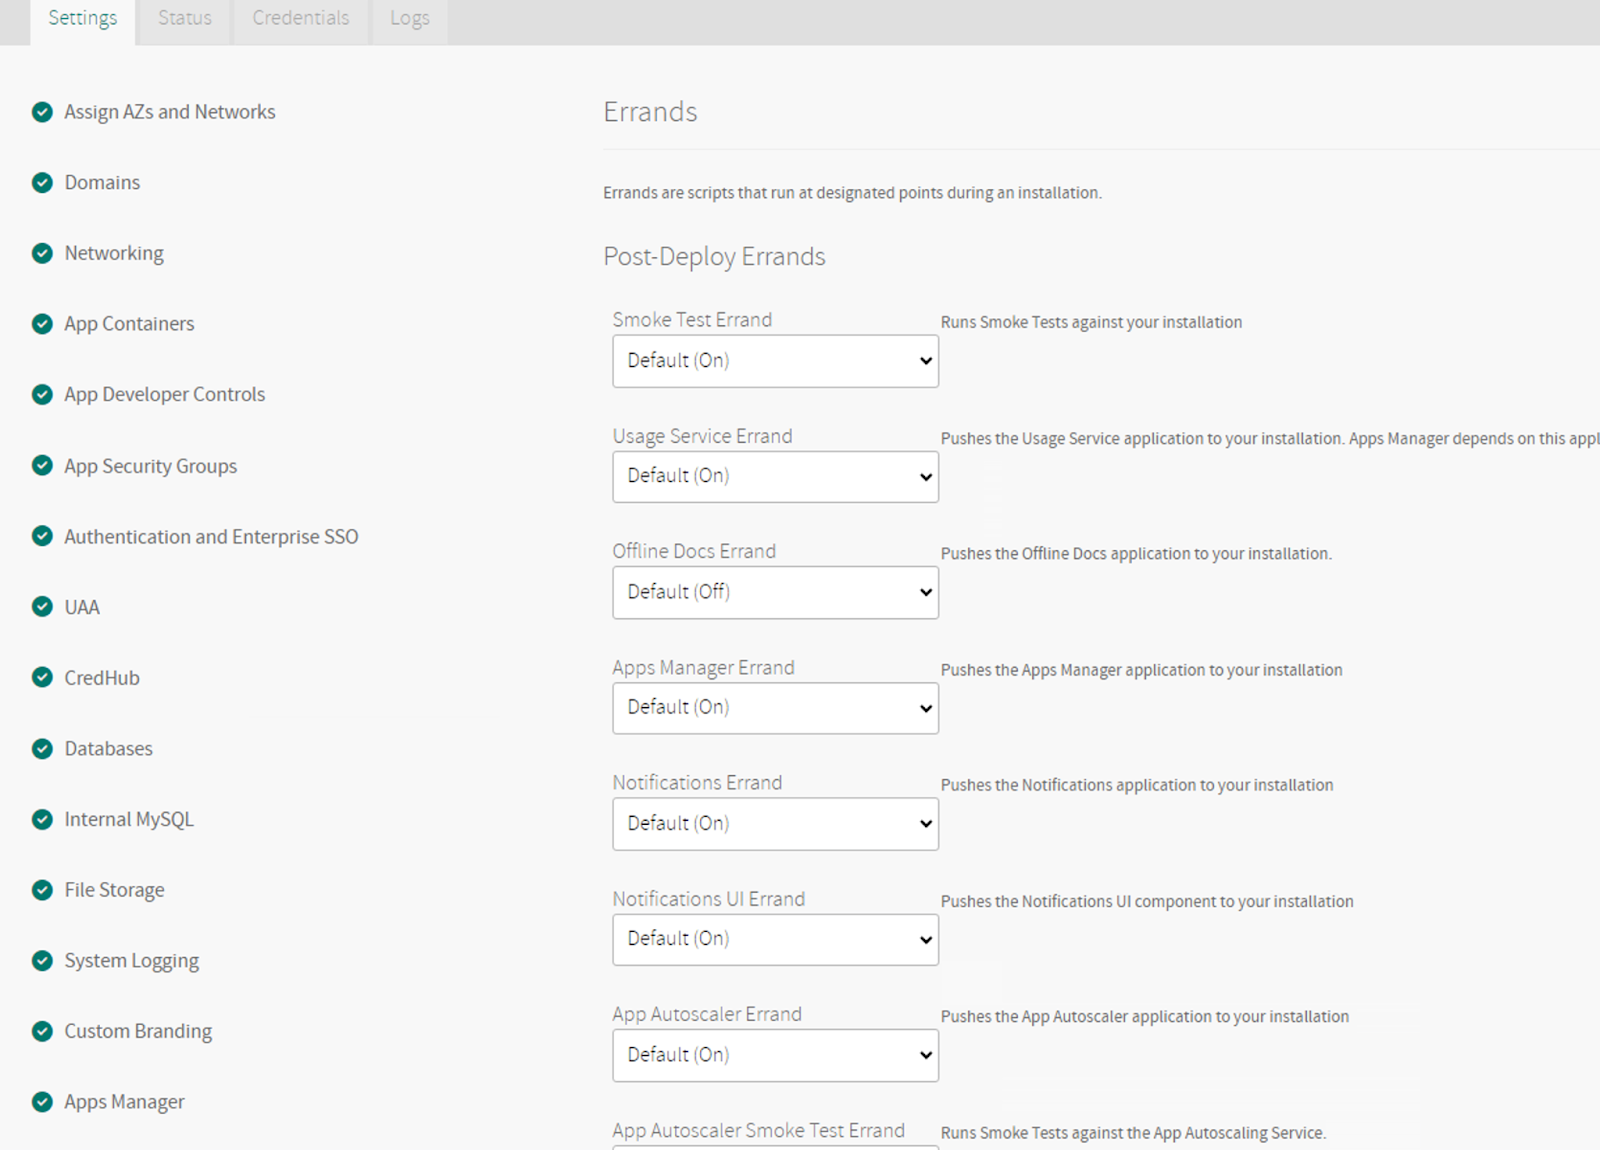Screen dimensions: 1600x1150
Task: Open the Notifications UI Errand dropdown
Action: click(775, 939)
